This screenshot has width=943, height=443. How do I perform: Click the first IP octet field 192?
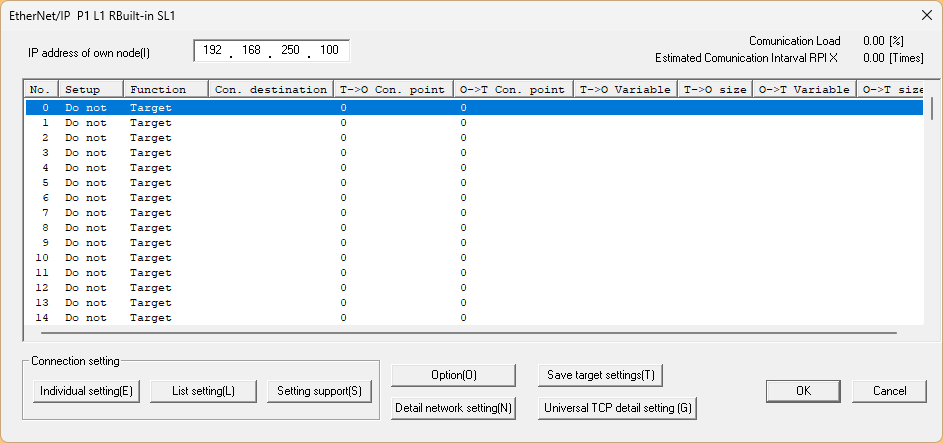(213, 50)
